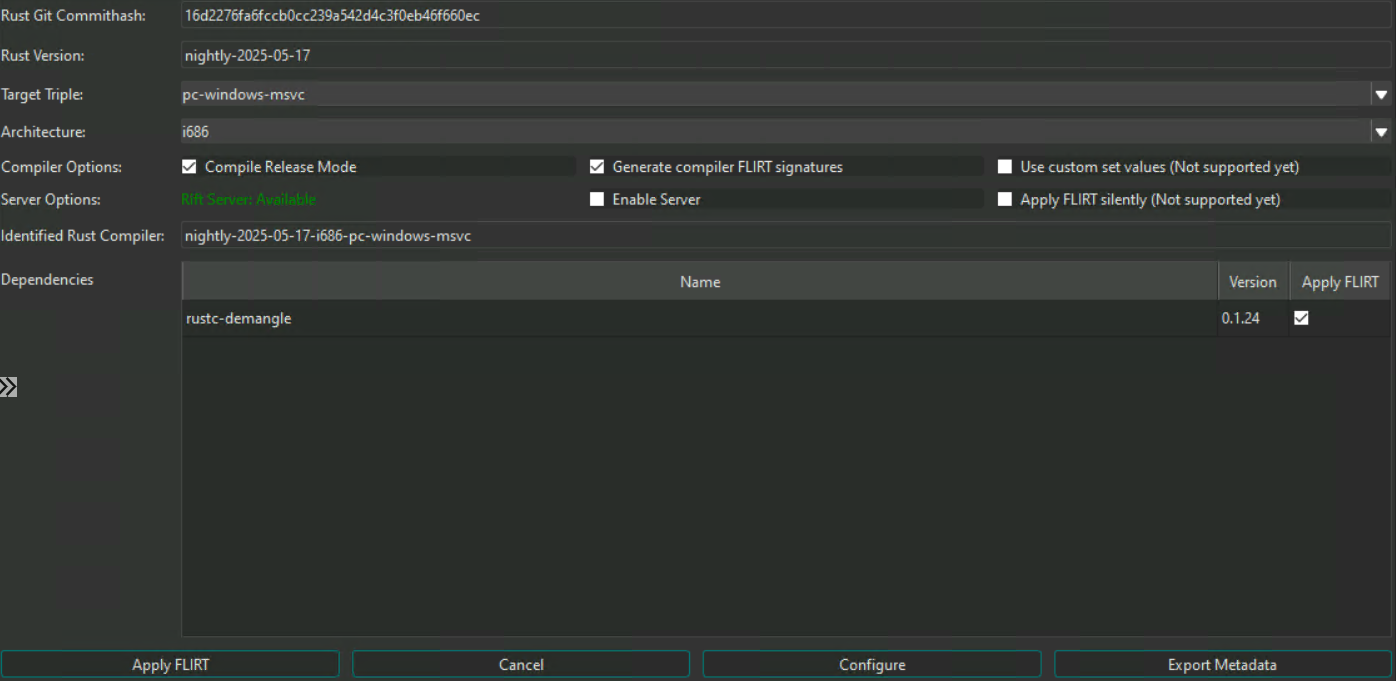The height and width of the screenshot is (681, 1396).
Task: Open the Configure button
Action: coord(872,664)
